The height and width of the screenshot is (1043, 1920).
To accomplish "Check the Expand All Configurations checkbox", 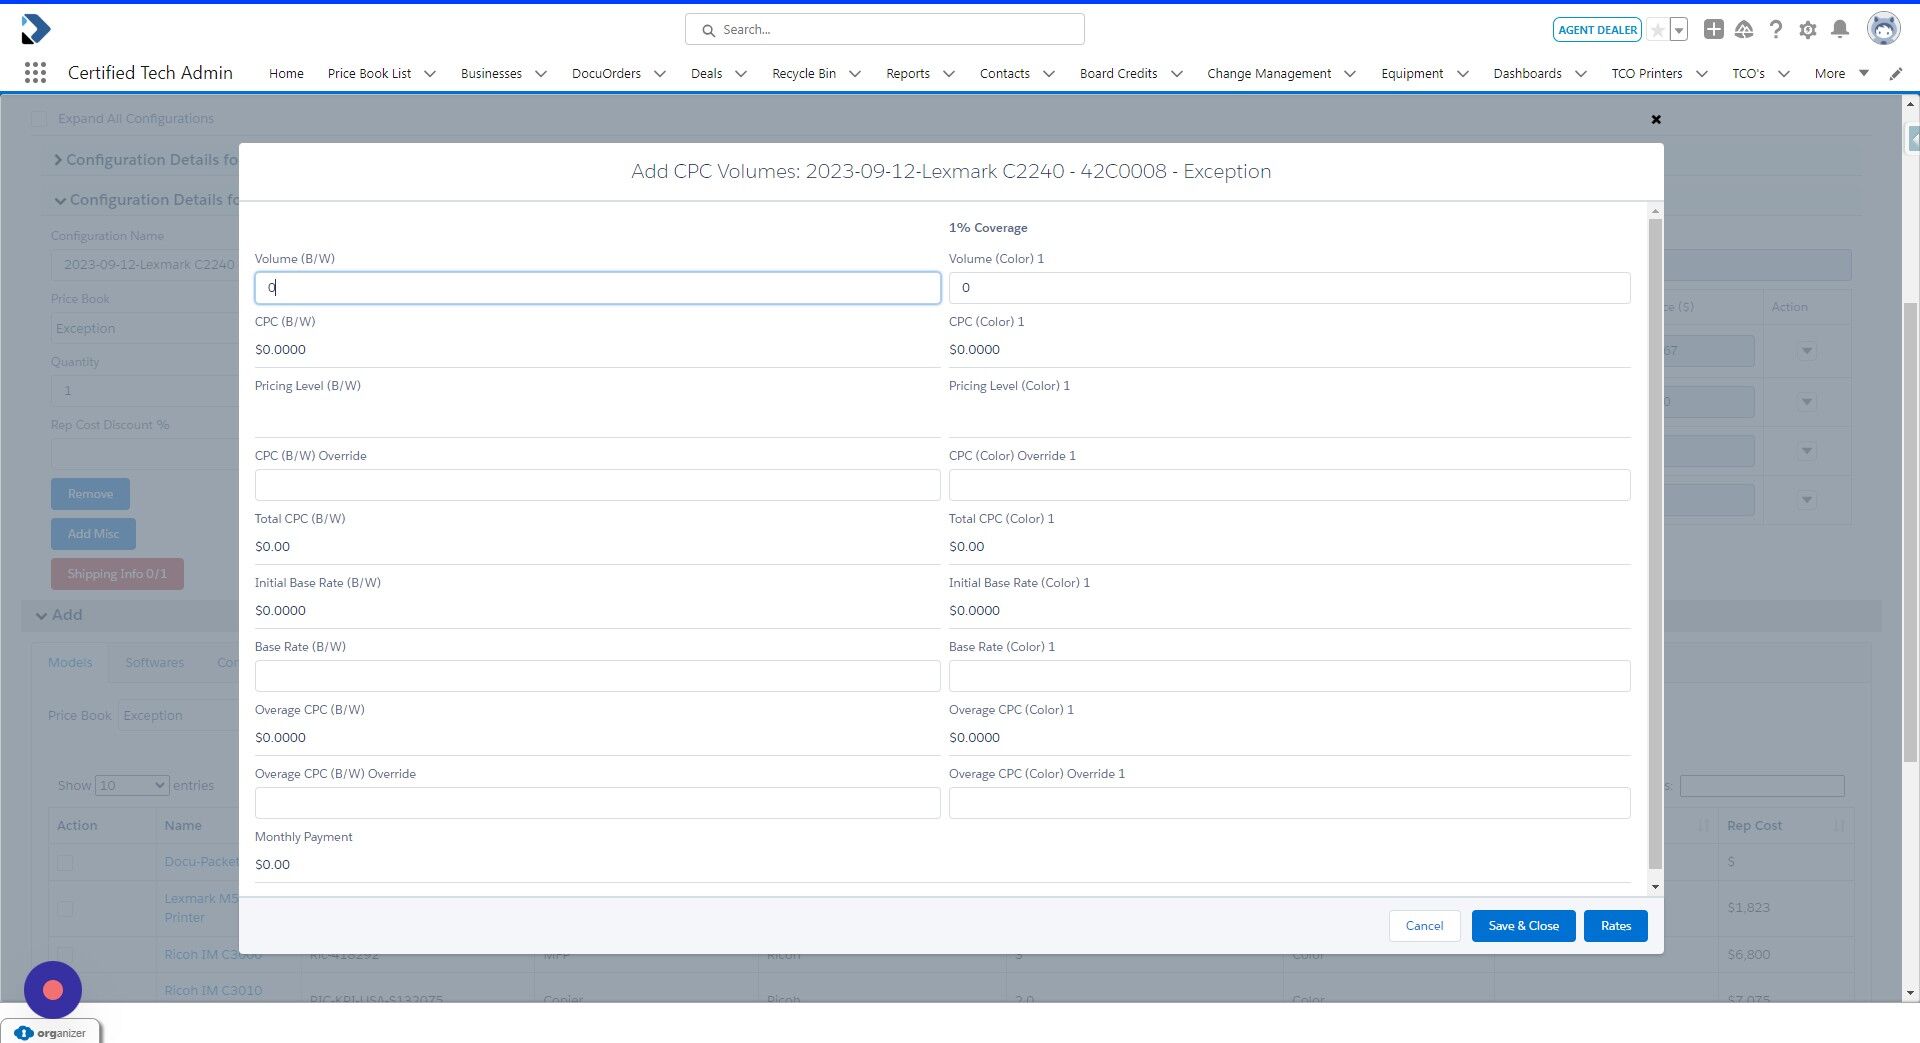I will pyautogui.click(x=39, y=118).
